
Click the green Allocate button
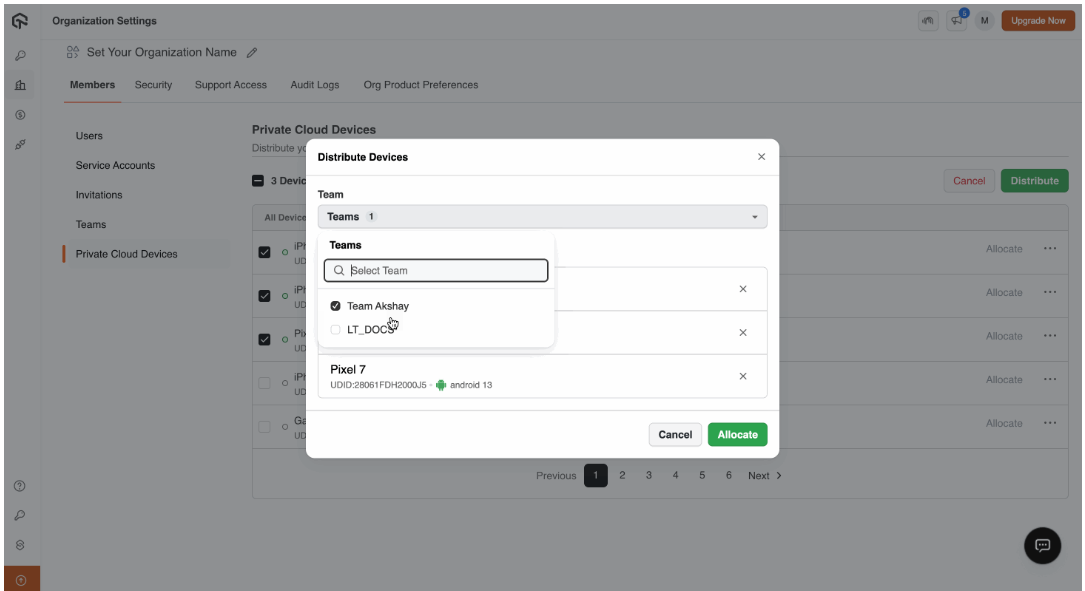[x=737, y=434]
